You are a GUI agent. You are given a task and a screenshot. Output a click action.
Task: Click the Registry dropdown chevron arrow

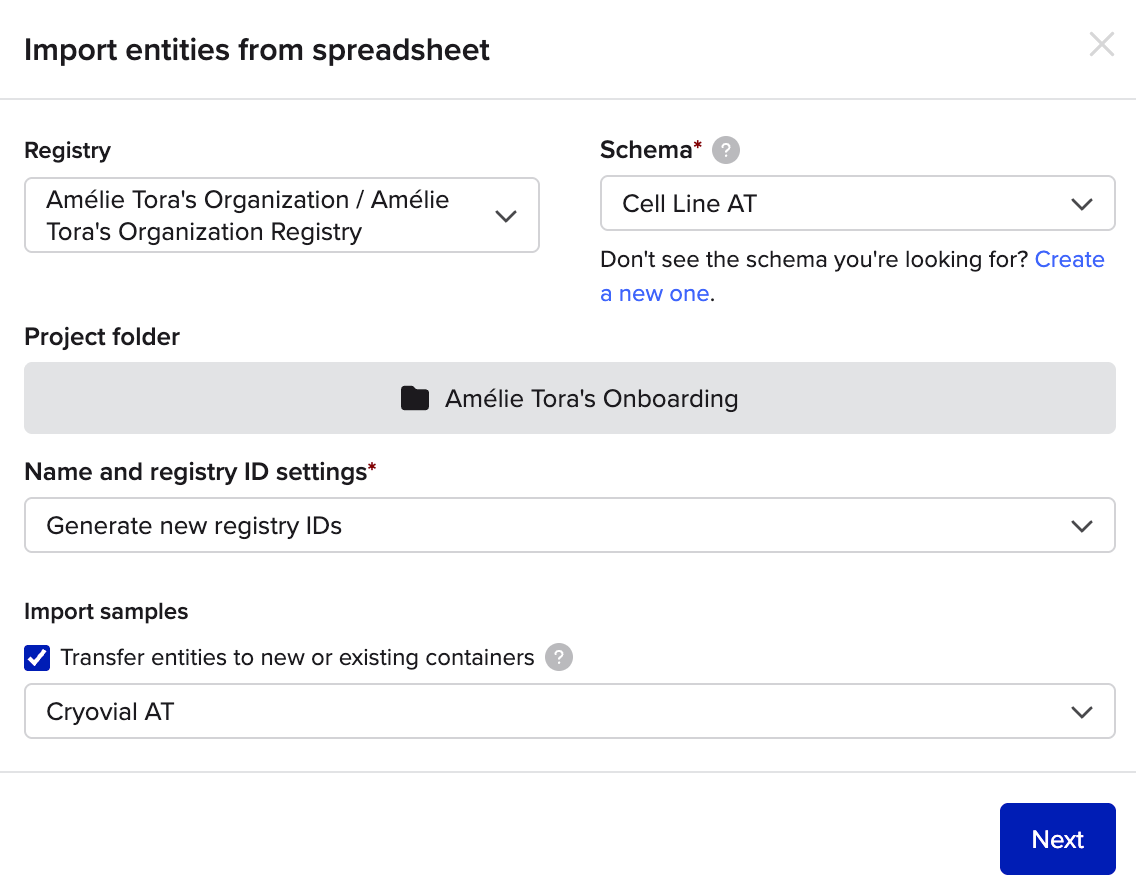[506, 216]
